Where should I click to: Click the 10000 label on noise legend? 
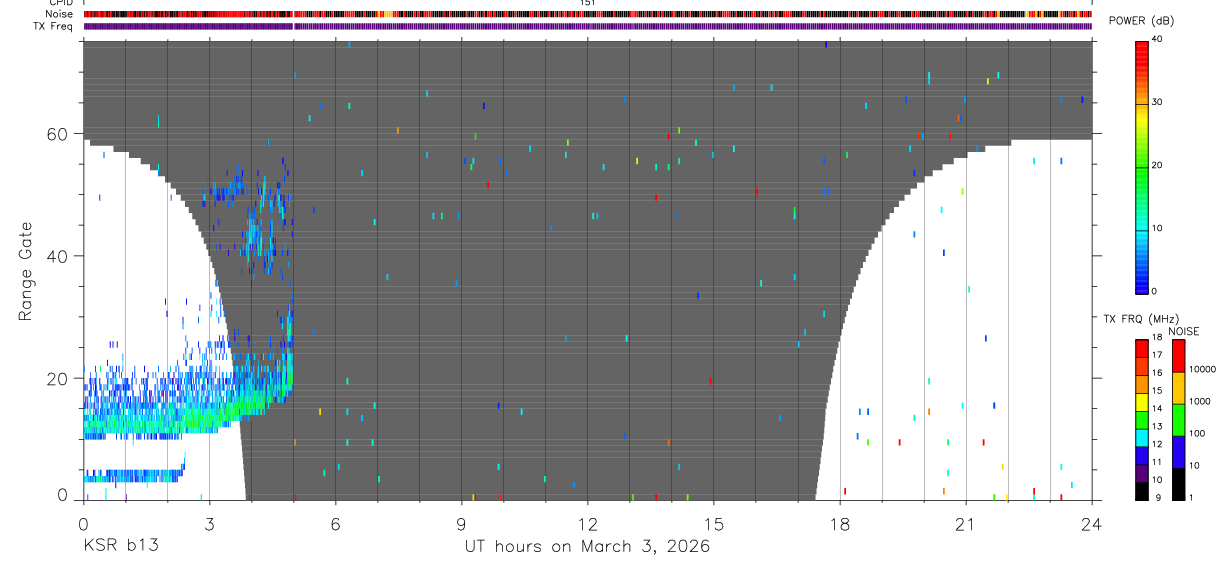click(x=1202, y=369)
